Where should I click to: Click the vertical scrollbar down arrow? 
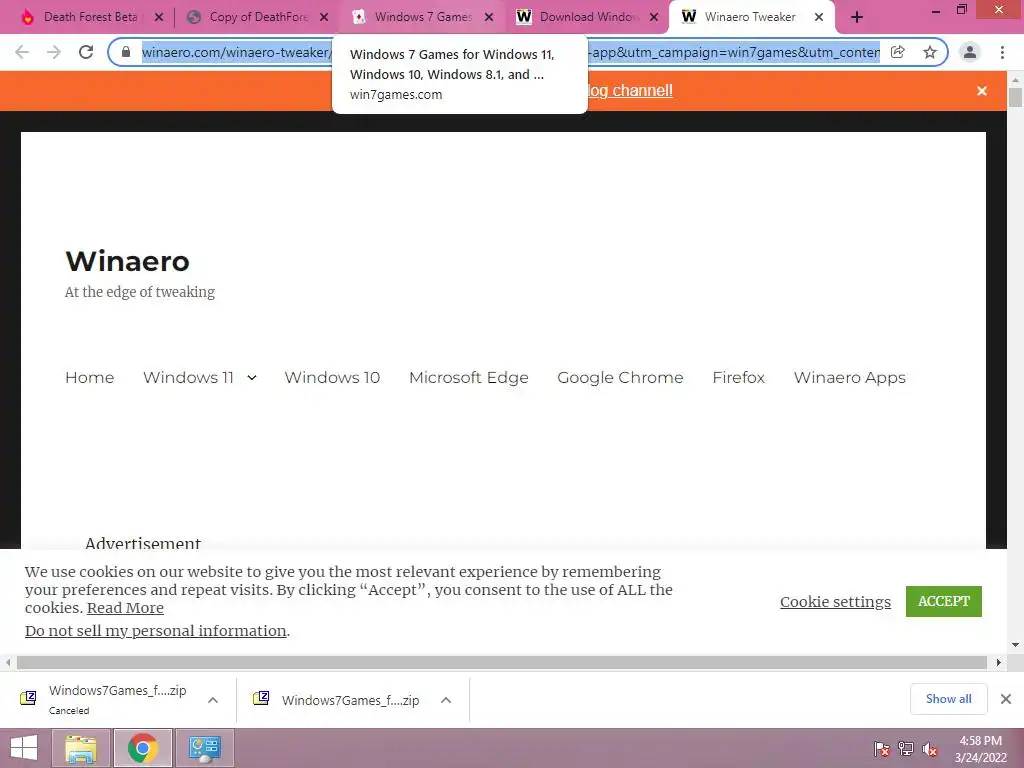click(1016, 645)
